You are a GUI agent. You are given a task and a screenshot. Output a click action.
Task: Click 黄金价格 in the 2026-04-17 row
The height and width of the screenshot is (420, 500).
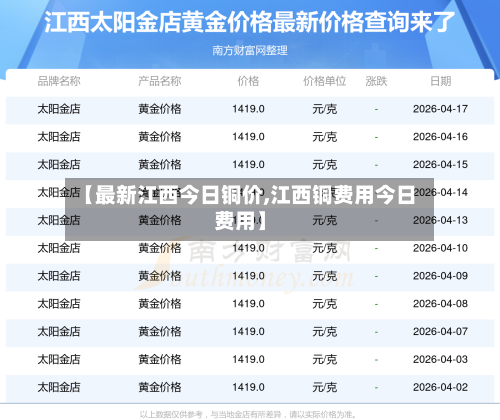[160, 109]
